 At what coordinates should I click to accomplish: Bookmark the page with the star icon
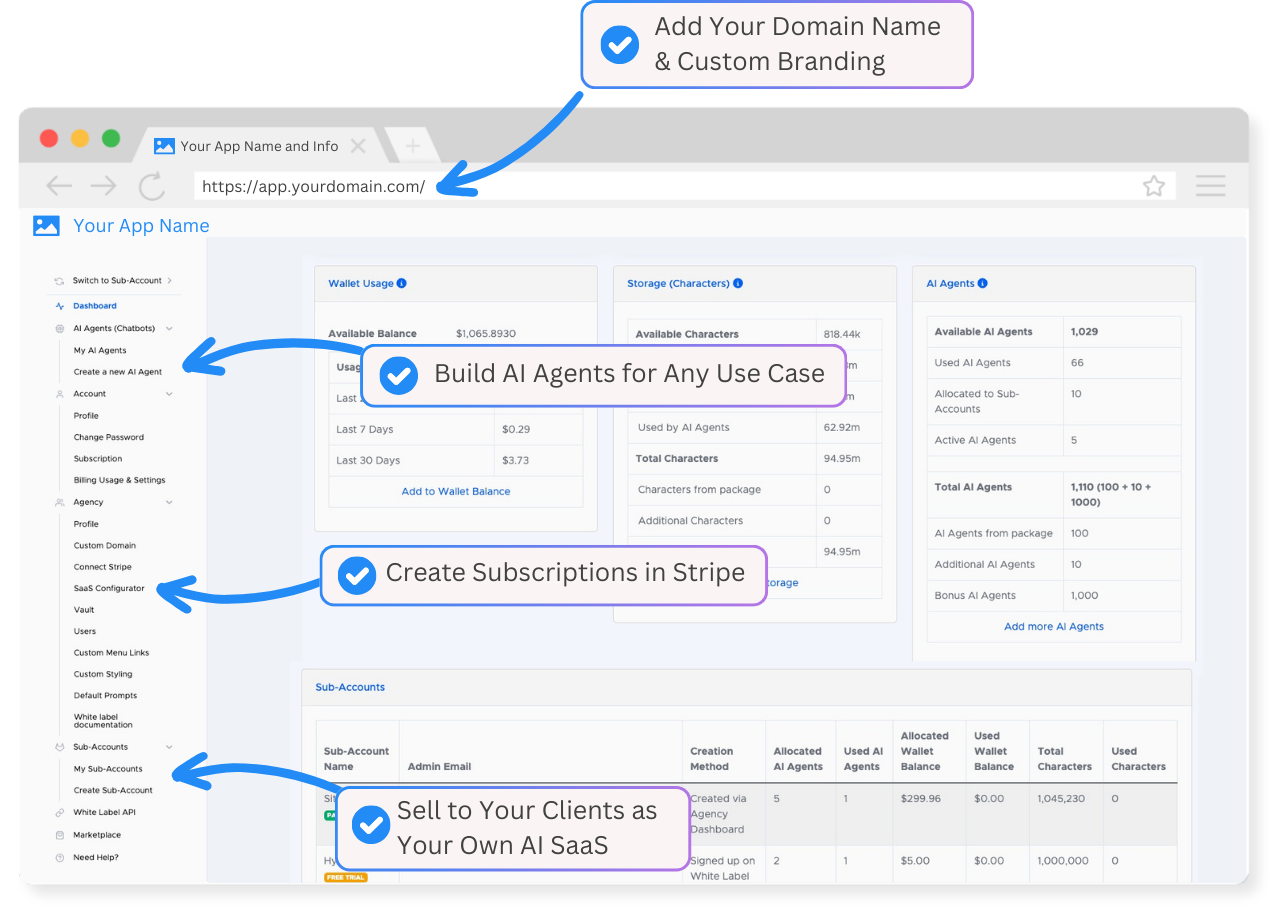point(1154,186)
